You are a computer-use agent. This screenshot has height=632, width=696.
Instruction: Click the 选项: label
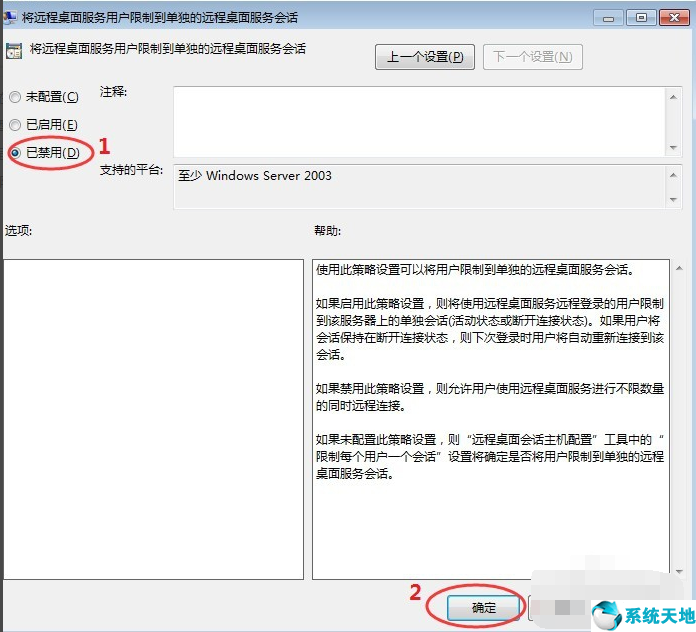(x=18, y=230)
